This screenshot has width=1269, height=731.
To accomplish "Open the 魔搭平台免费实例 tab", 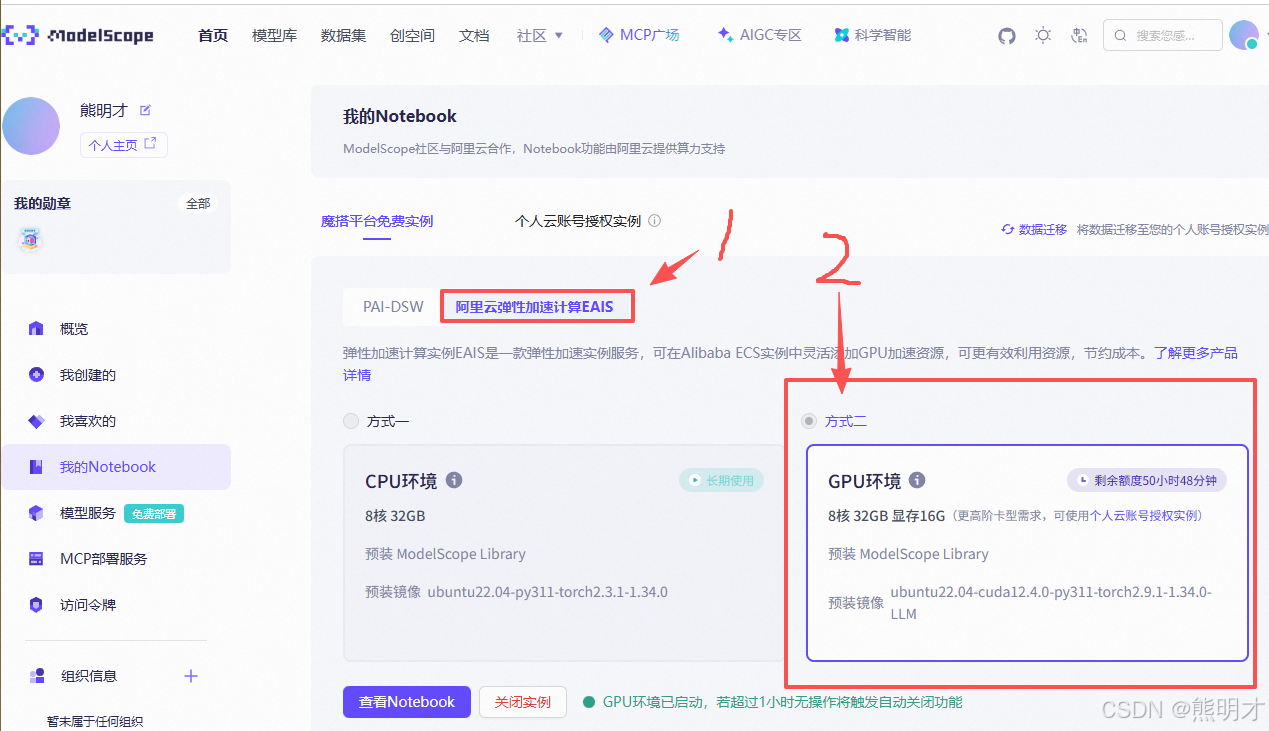I will pyautogui.click(x=376, y=220).
